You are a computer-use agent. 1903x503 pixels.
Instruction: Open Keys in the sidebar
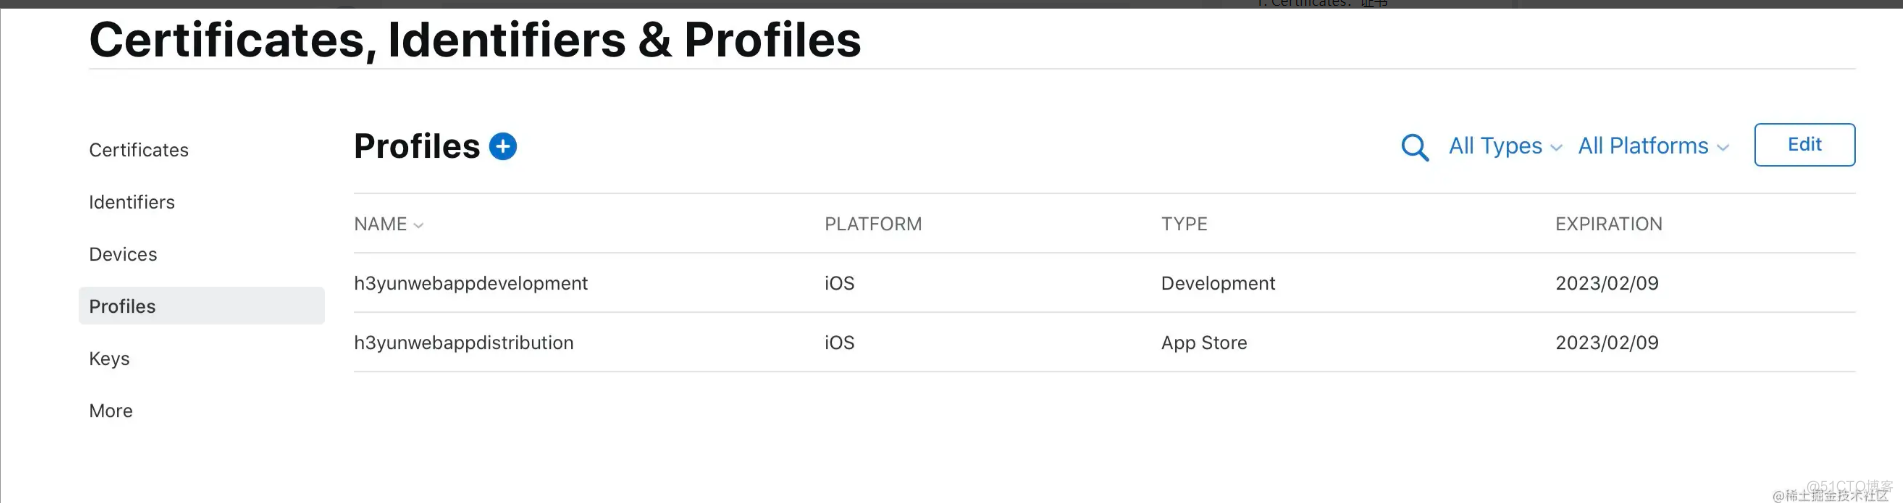click(x=109, y=358)
